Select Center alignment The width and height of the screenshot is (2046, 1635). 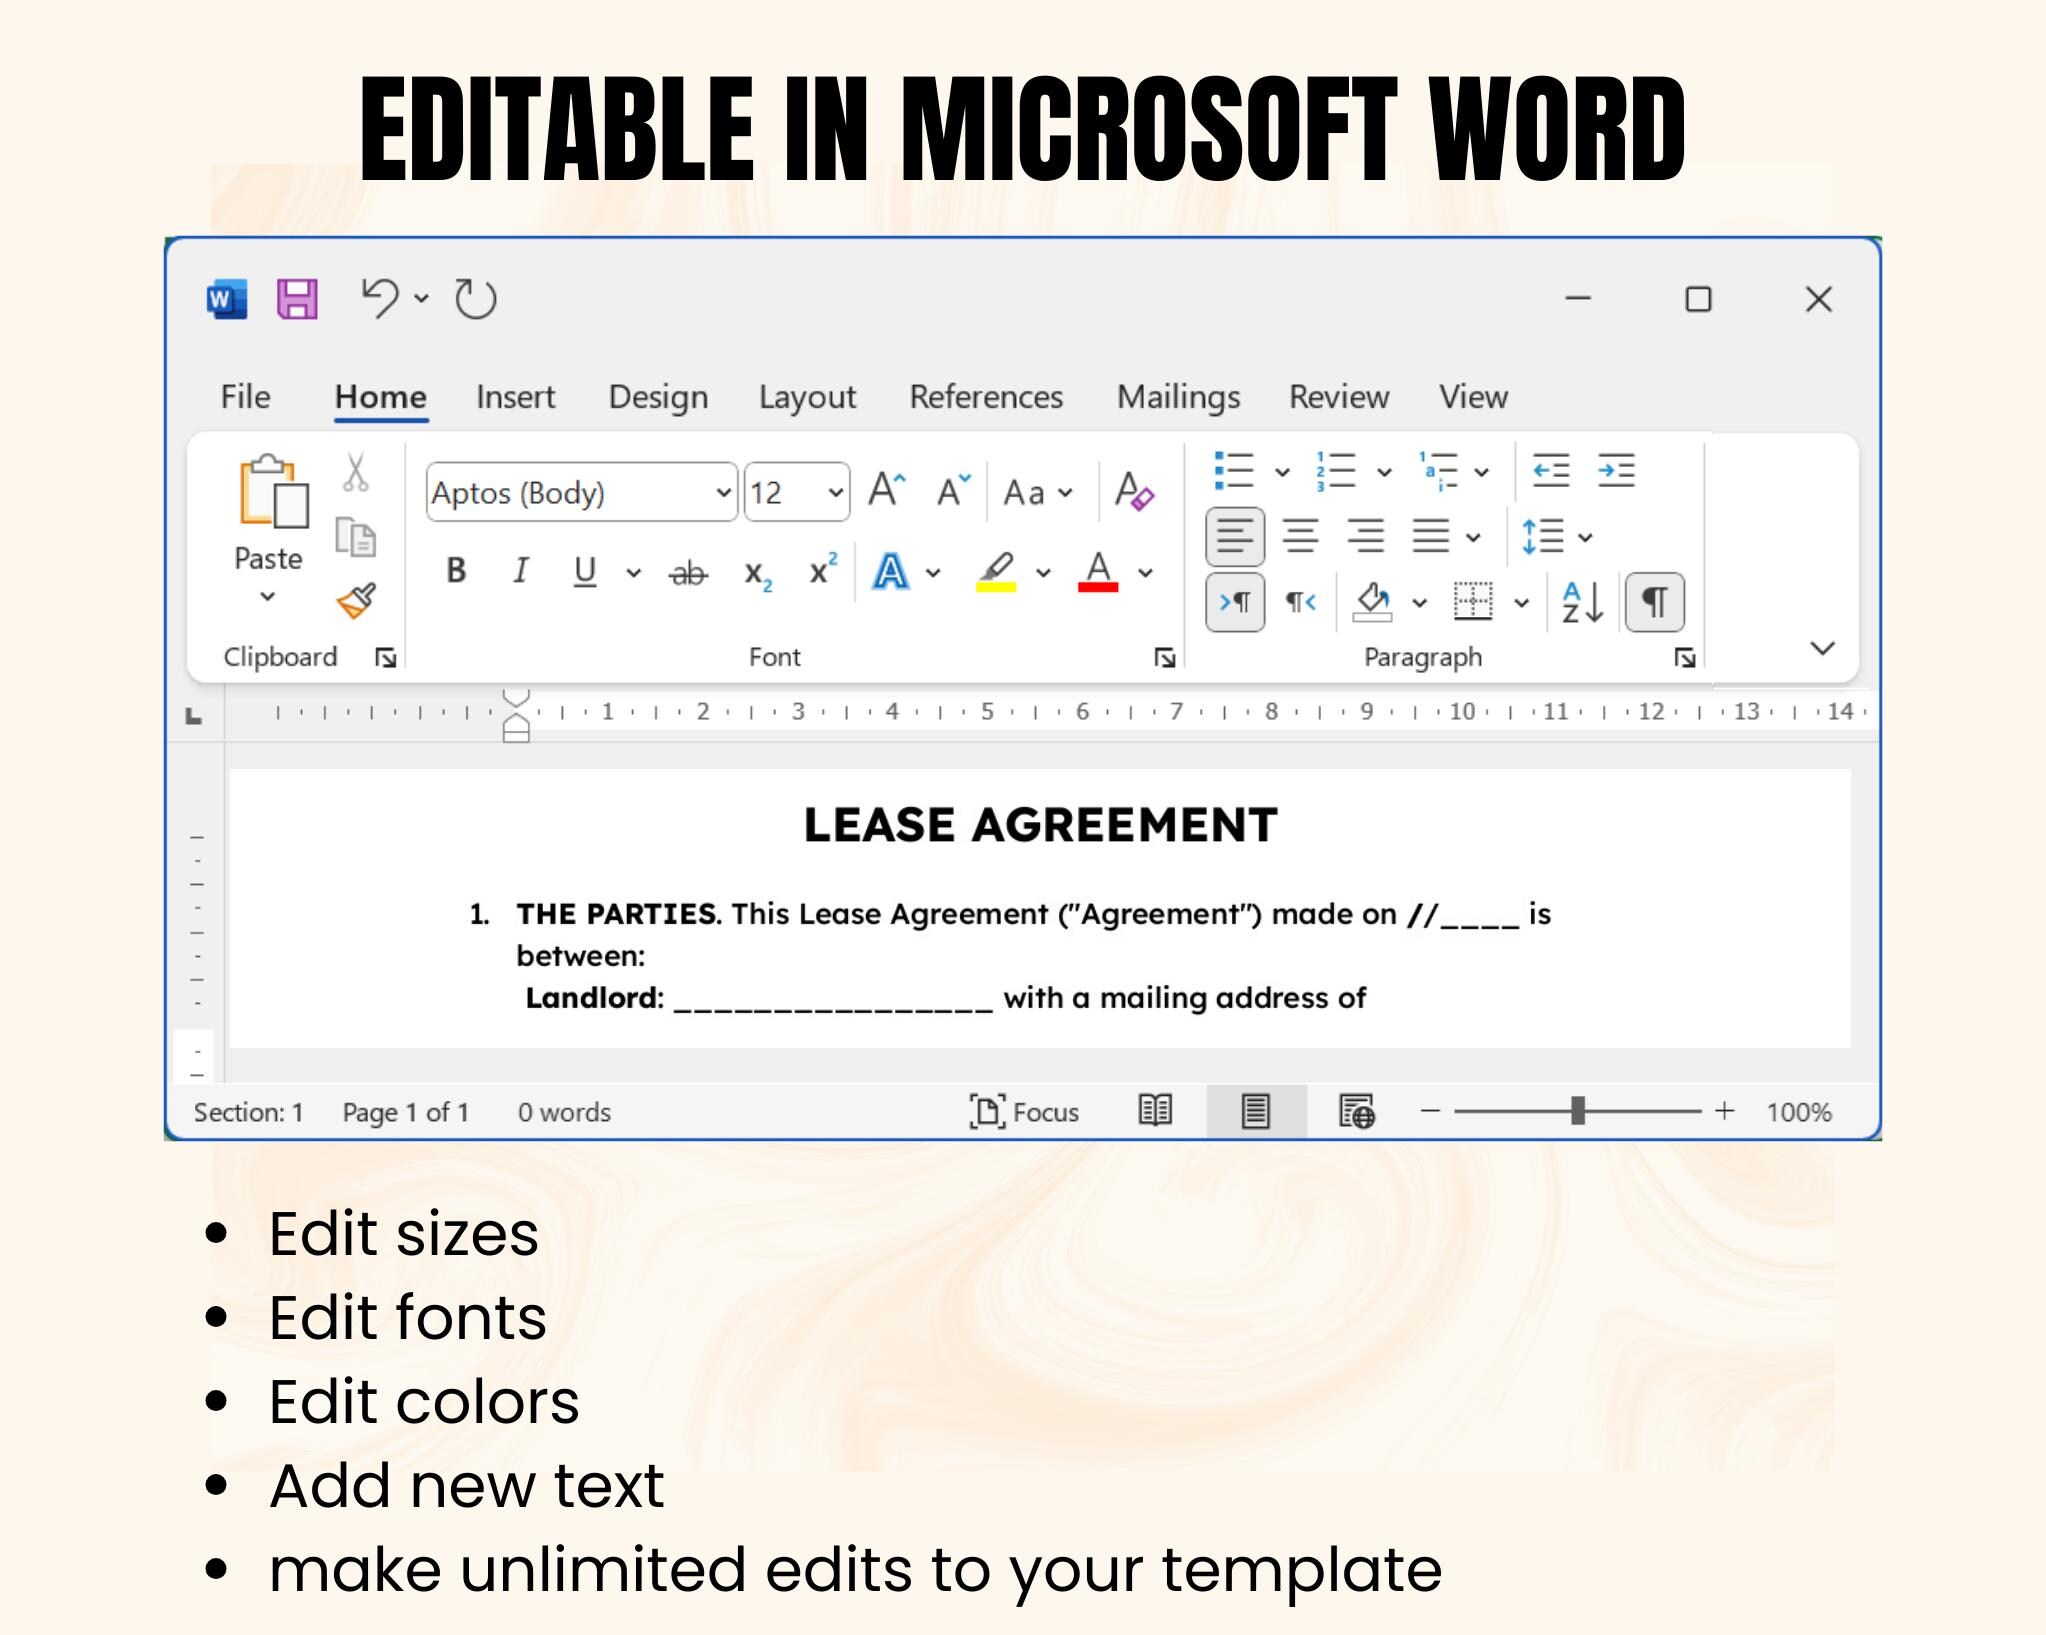(1300, 536)
